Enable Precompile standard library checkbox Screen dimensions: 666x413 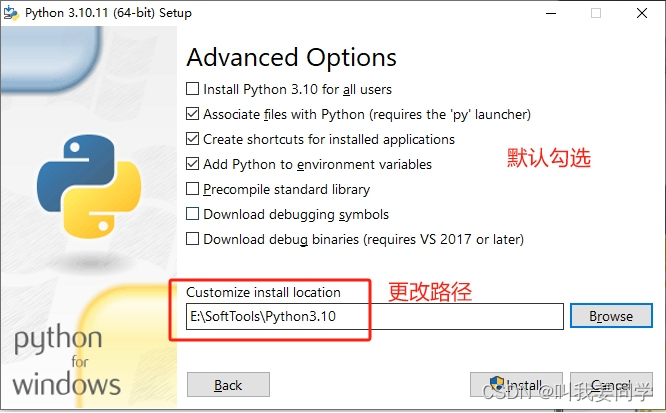coord(192,189)
